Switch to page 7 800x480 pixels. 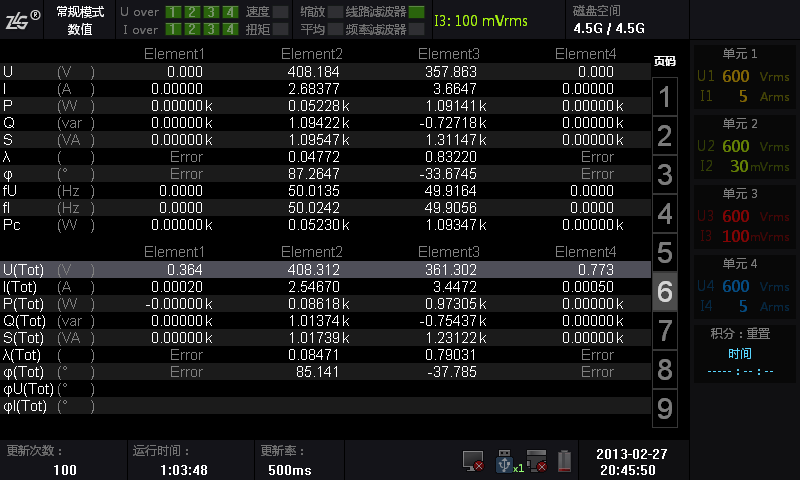click(x=664, y=330)
